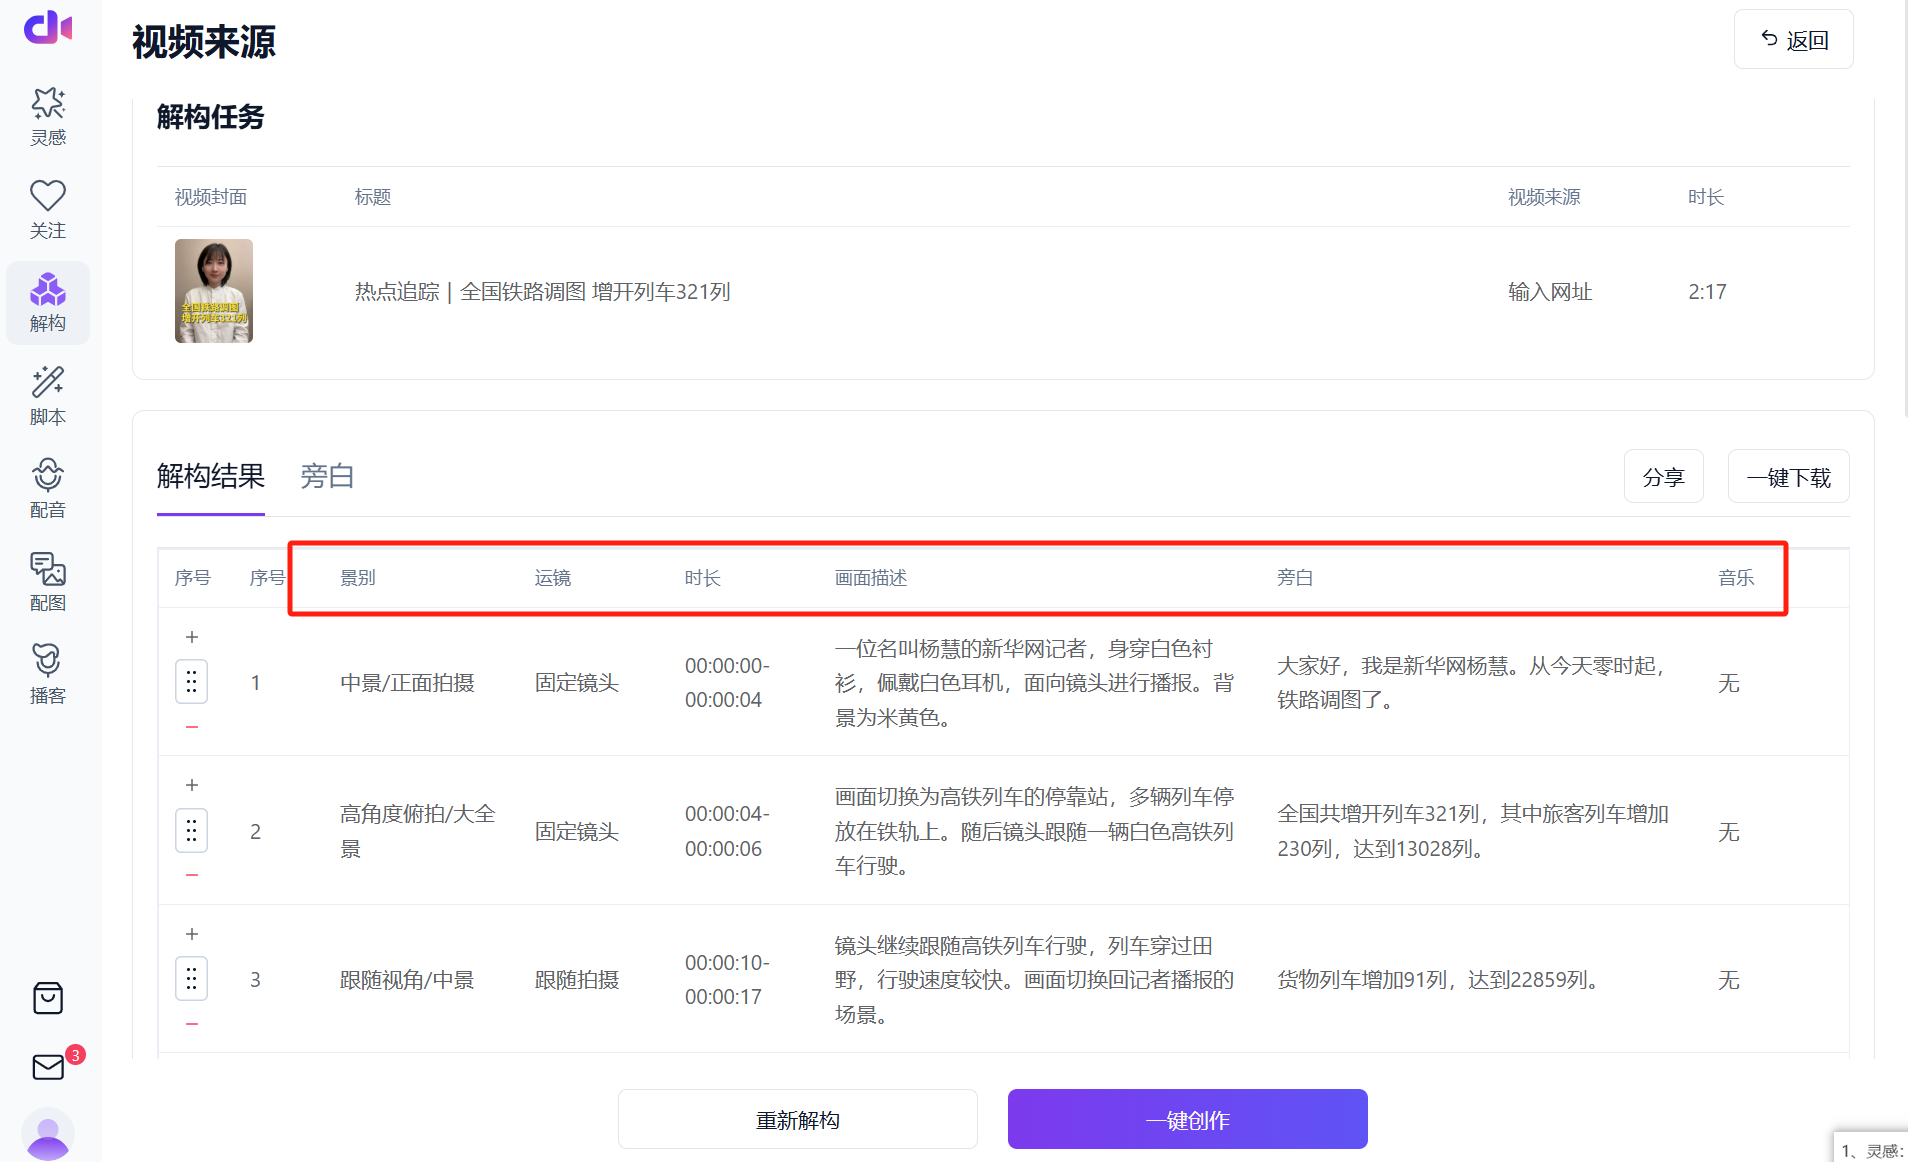The height and width of the screenshot is (1162, 1908).
Task: Expand row 1 using the plus icon
Action: pyautogui.click(x=191, y=637)
